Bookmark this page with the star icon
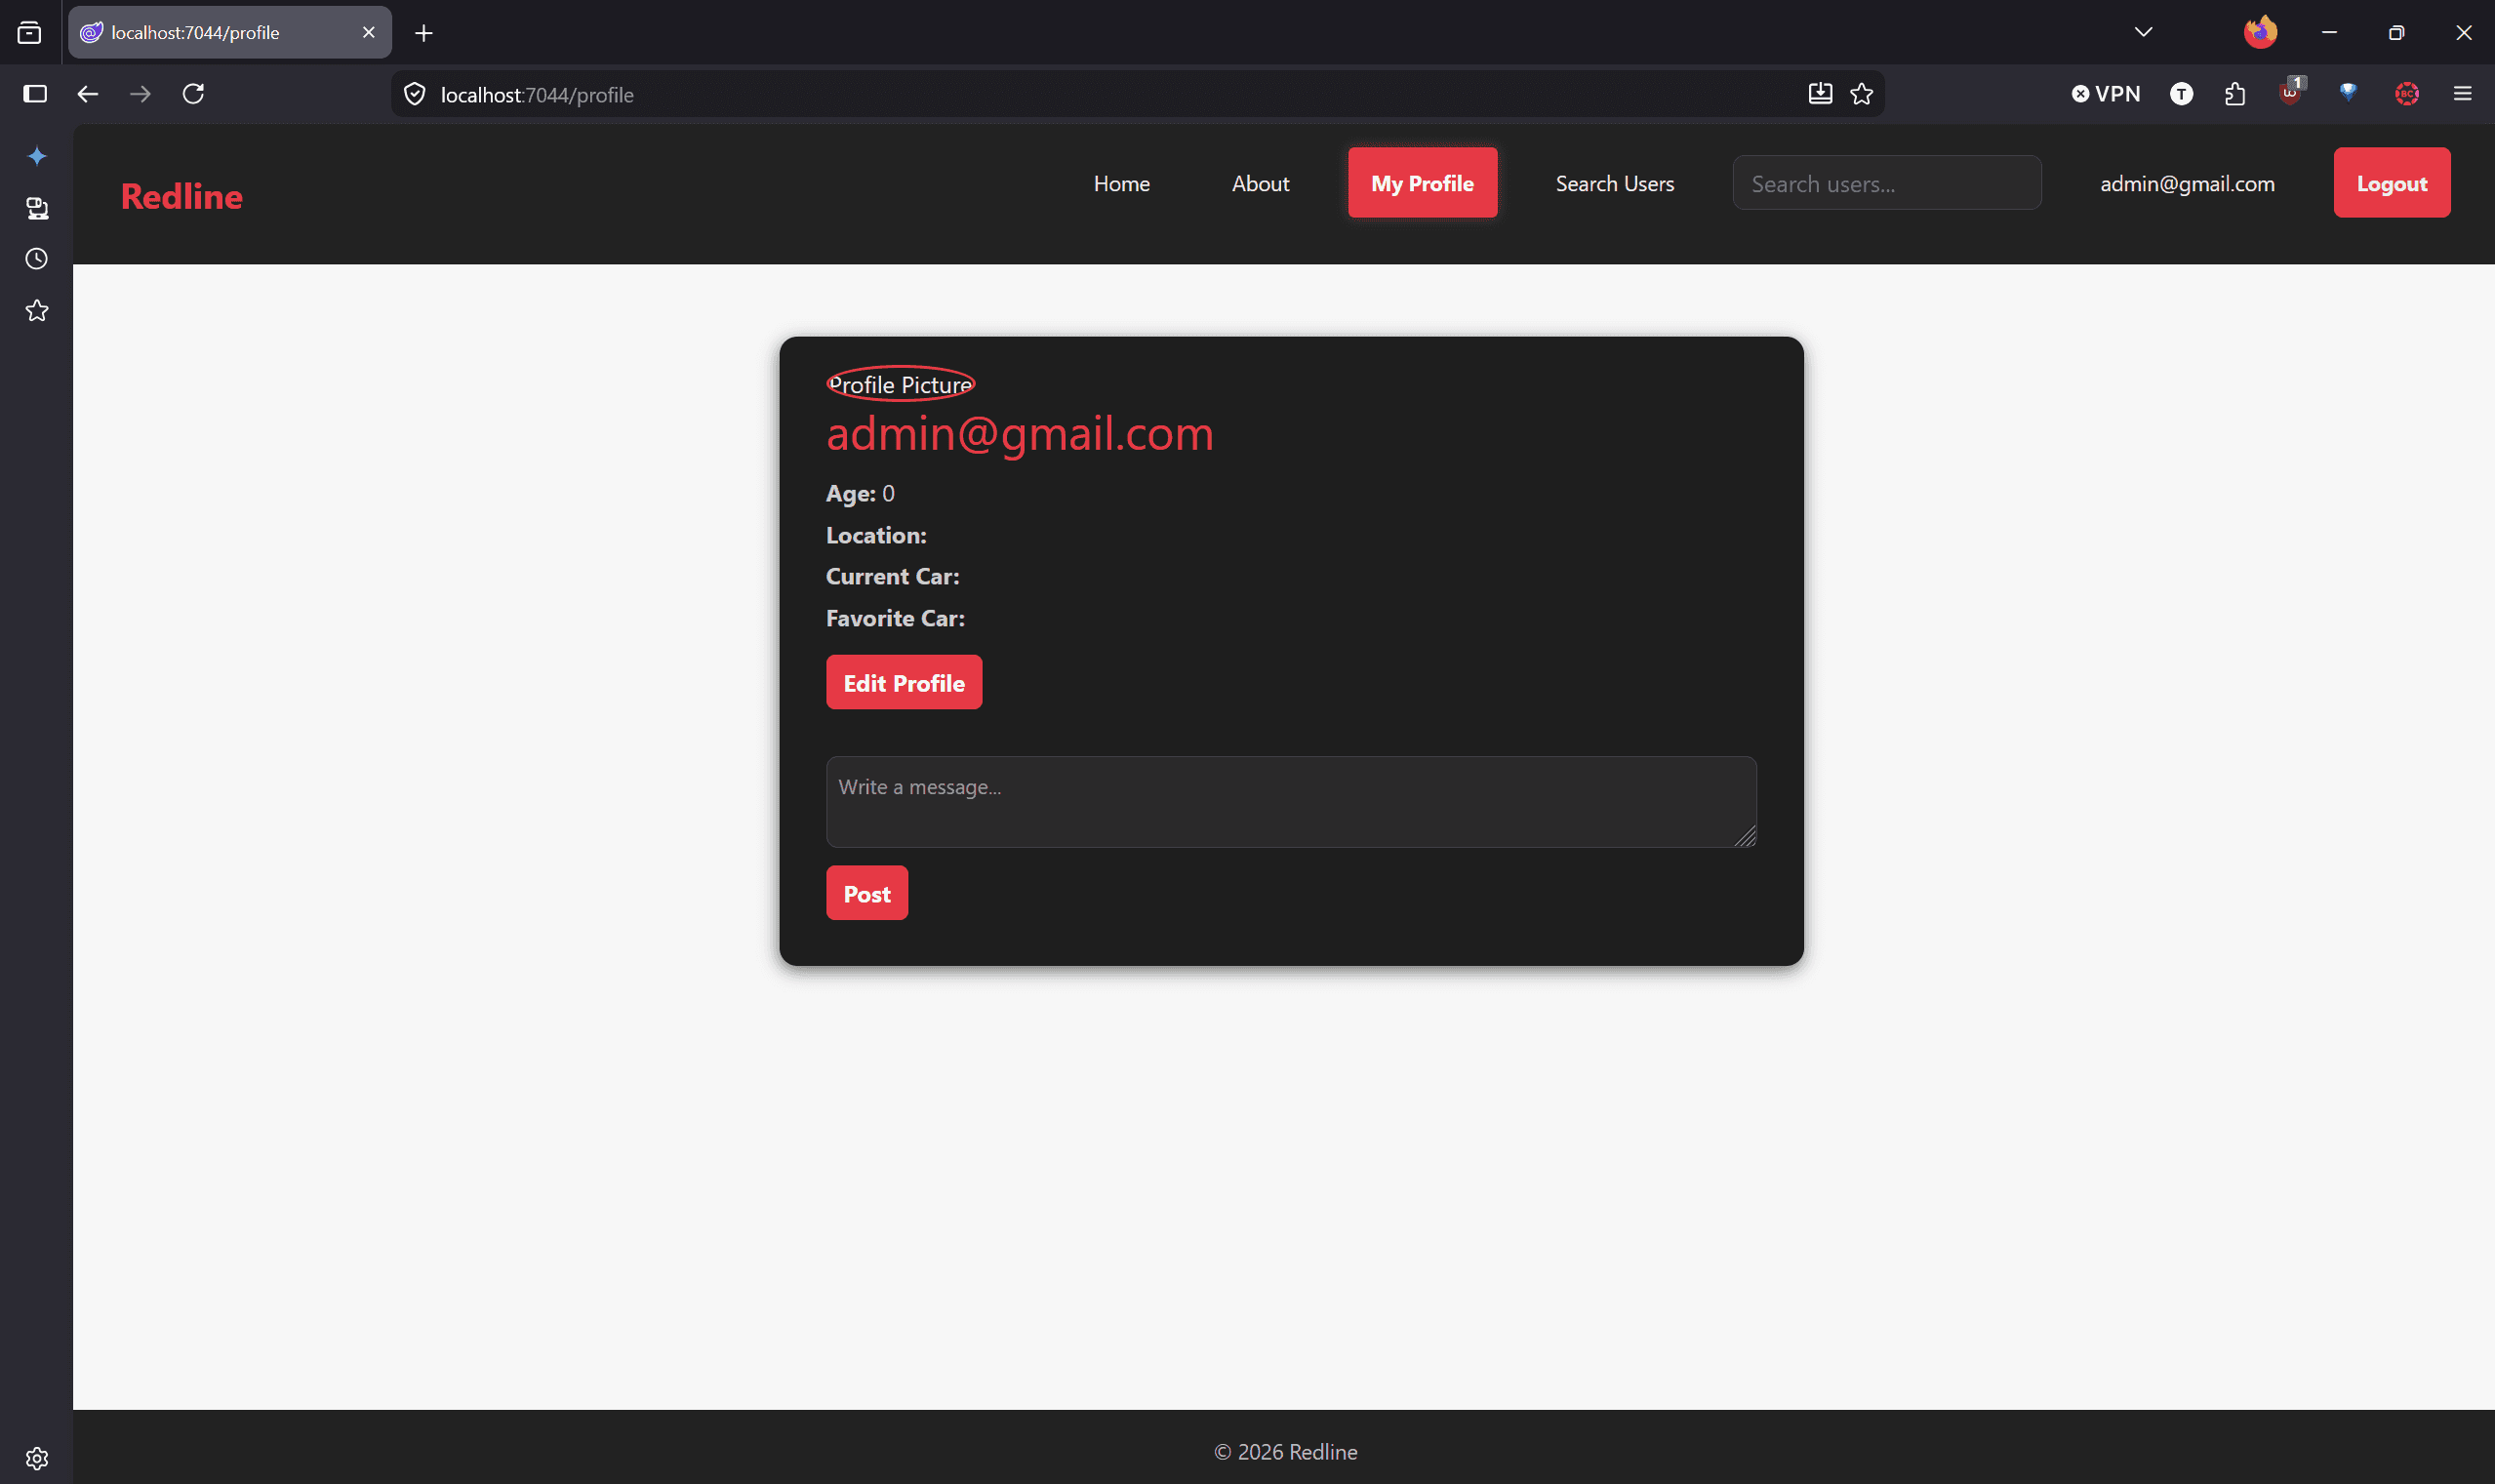The image size is (2495, 1484). [1862, 94]
